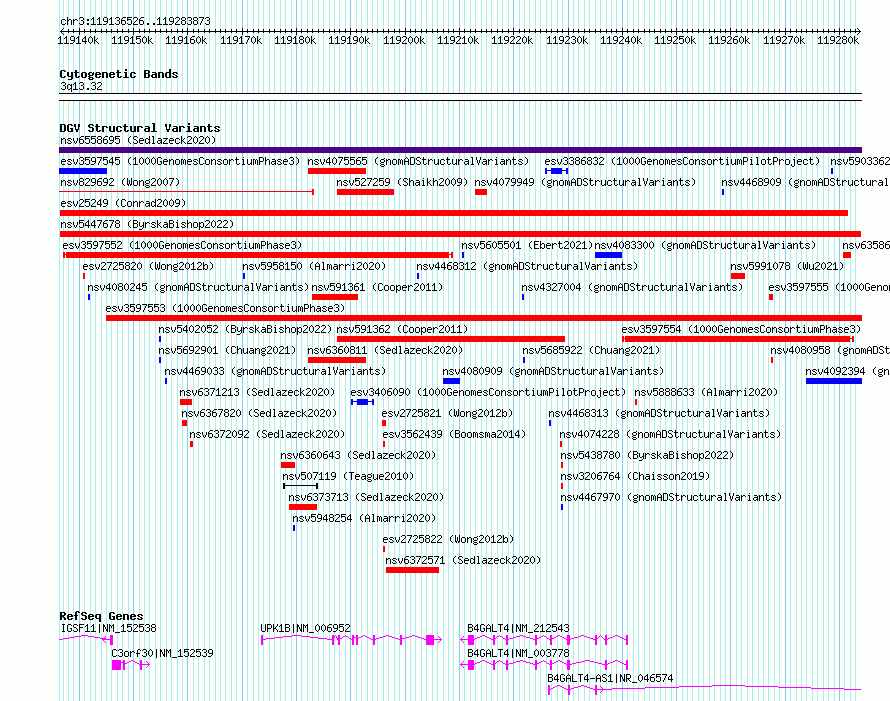The height and width of the screenshot is (701, 890).
Task: Select esv2725821 (Wong2012b) label
Action: point(447,413)
